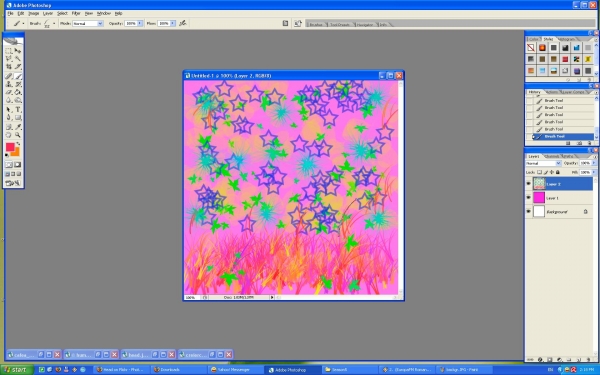The width and height of the screenshot is (600, 375).
Task: Select the Rectangular Marquee tool
Action: [9, 51]
